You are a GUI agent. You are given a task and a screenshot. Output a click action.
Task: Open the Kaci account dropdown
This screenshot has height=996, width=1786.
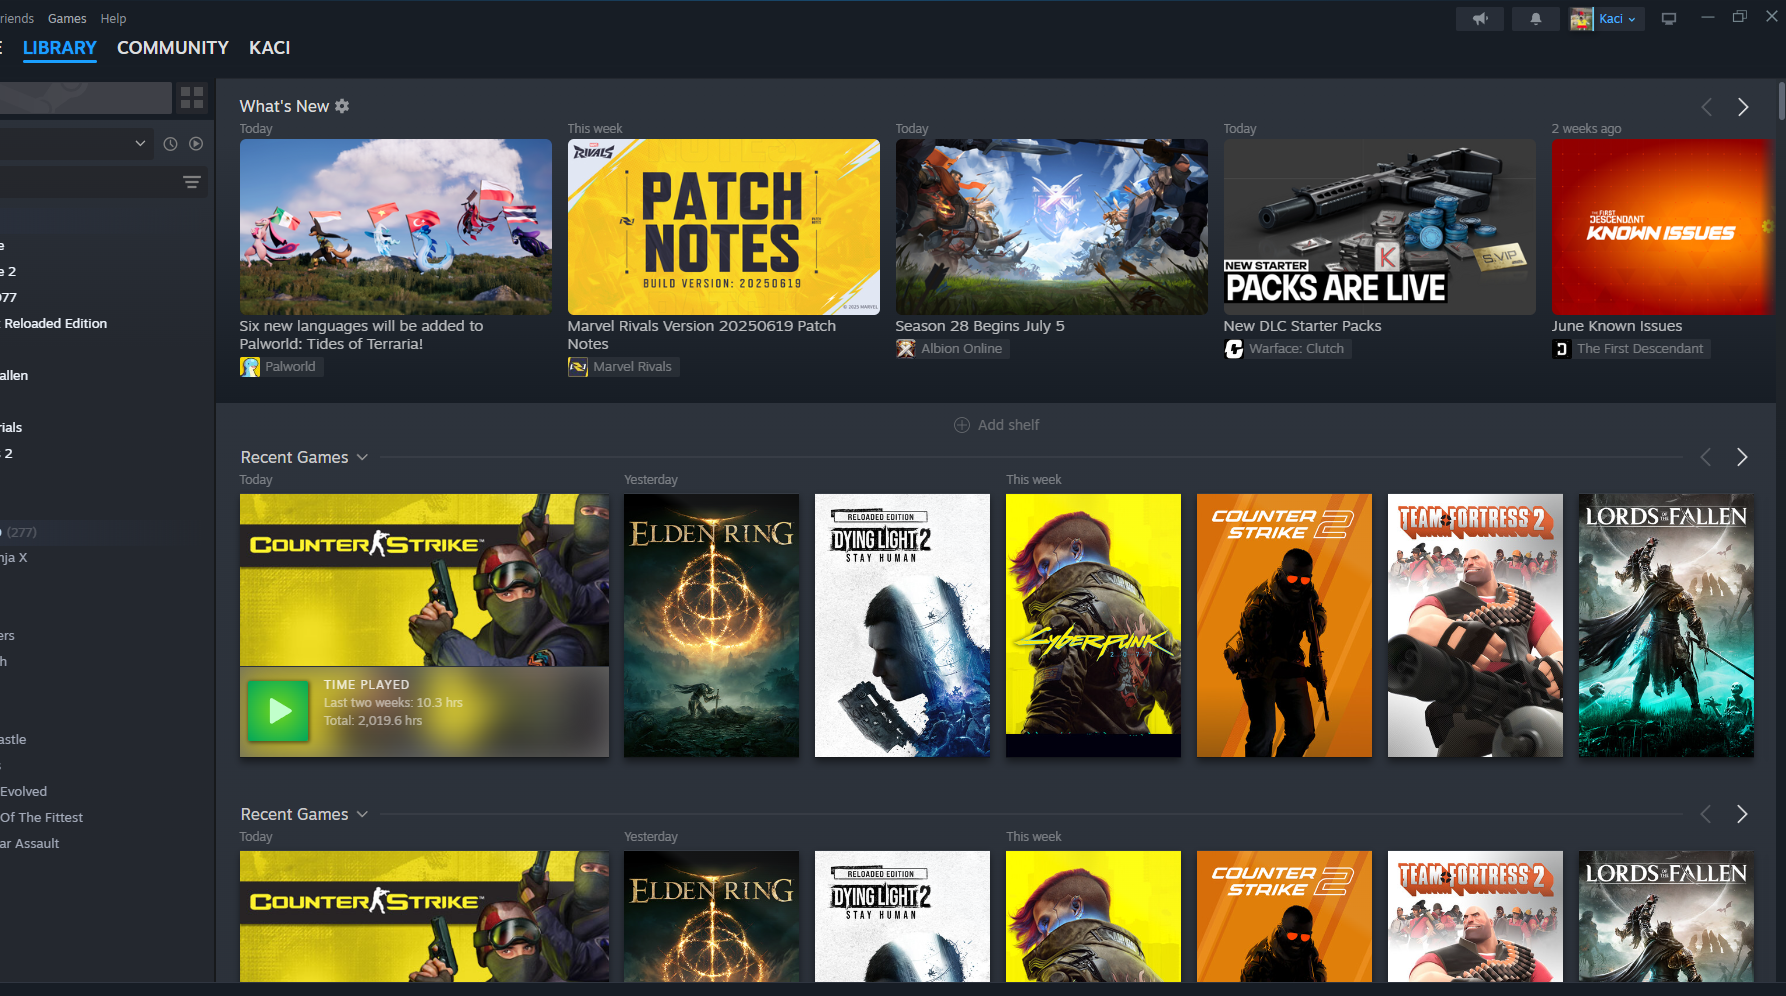coord(1608,19)
